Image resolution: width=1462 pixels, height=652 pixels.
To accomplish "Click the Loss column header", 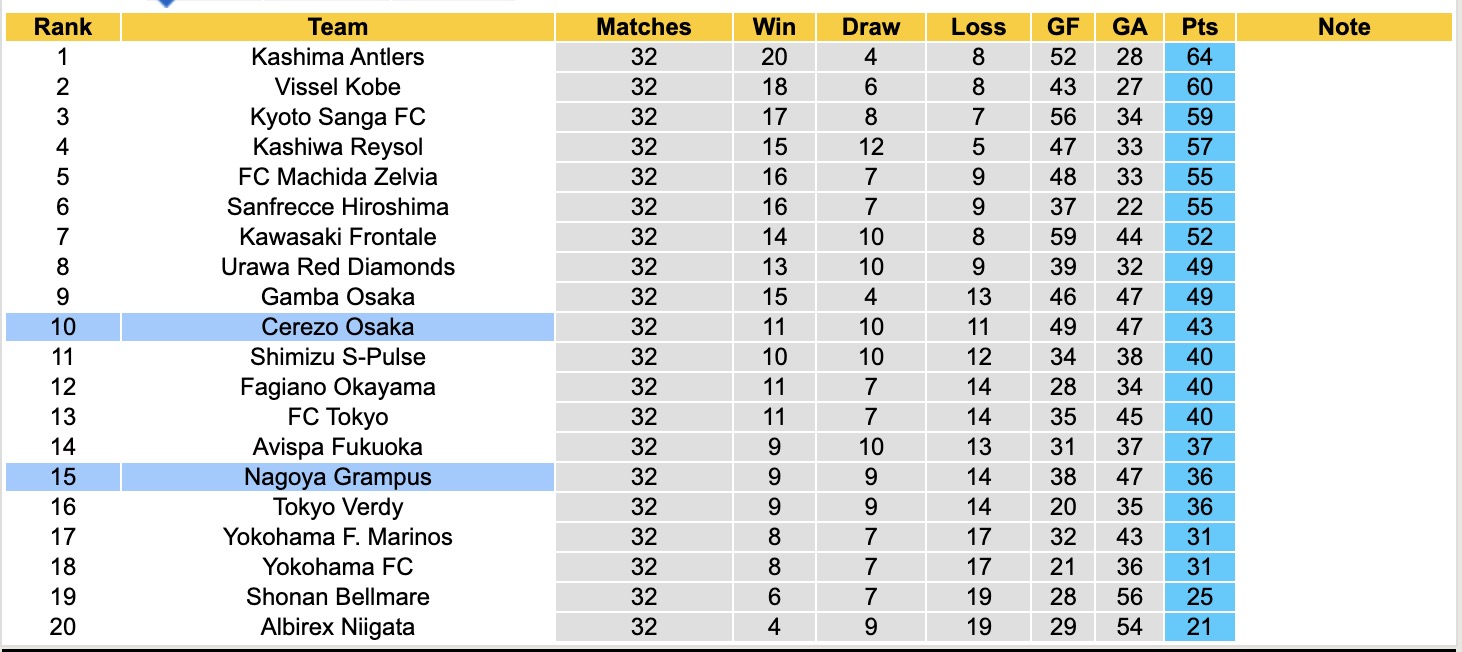I will coord(978,27).
